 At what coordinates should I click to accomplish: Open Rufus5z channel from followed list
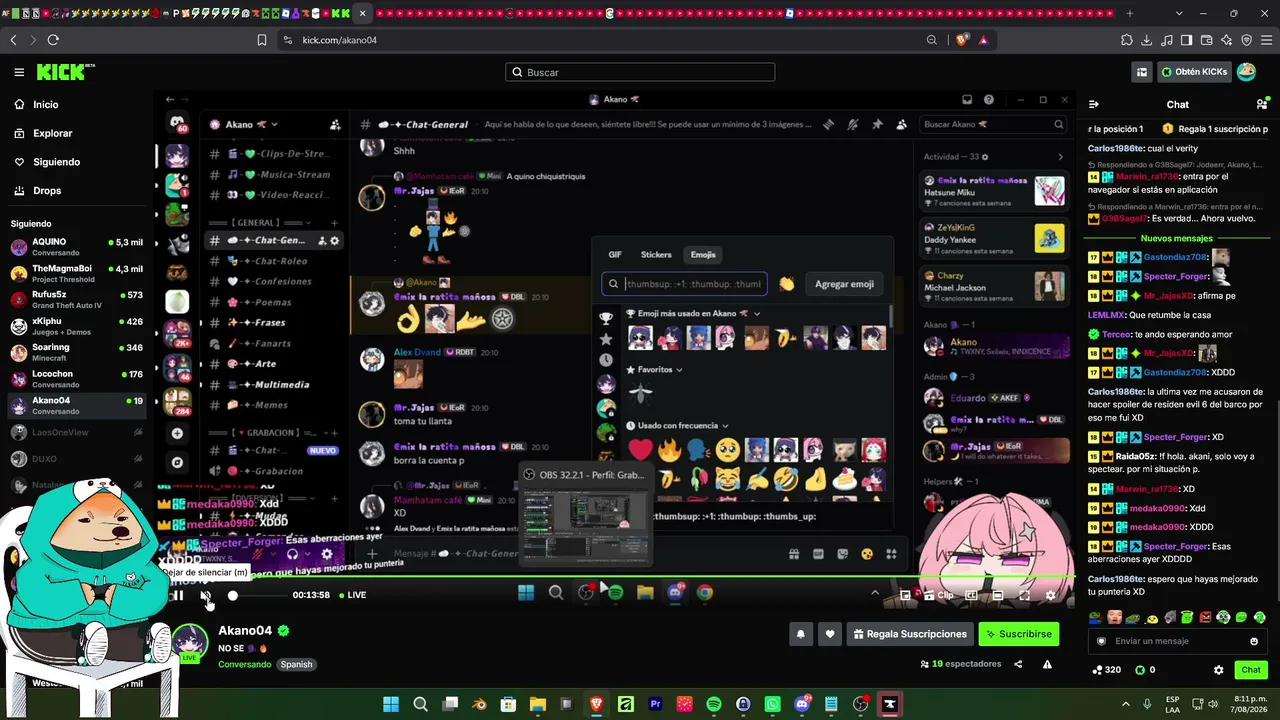coord(77,300)
